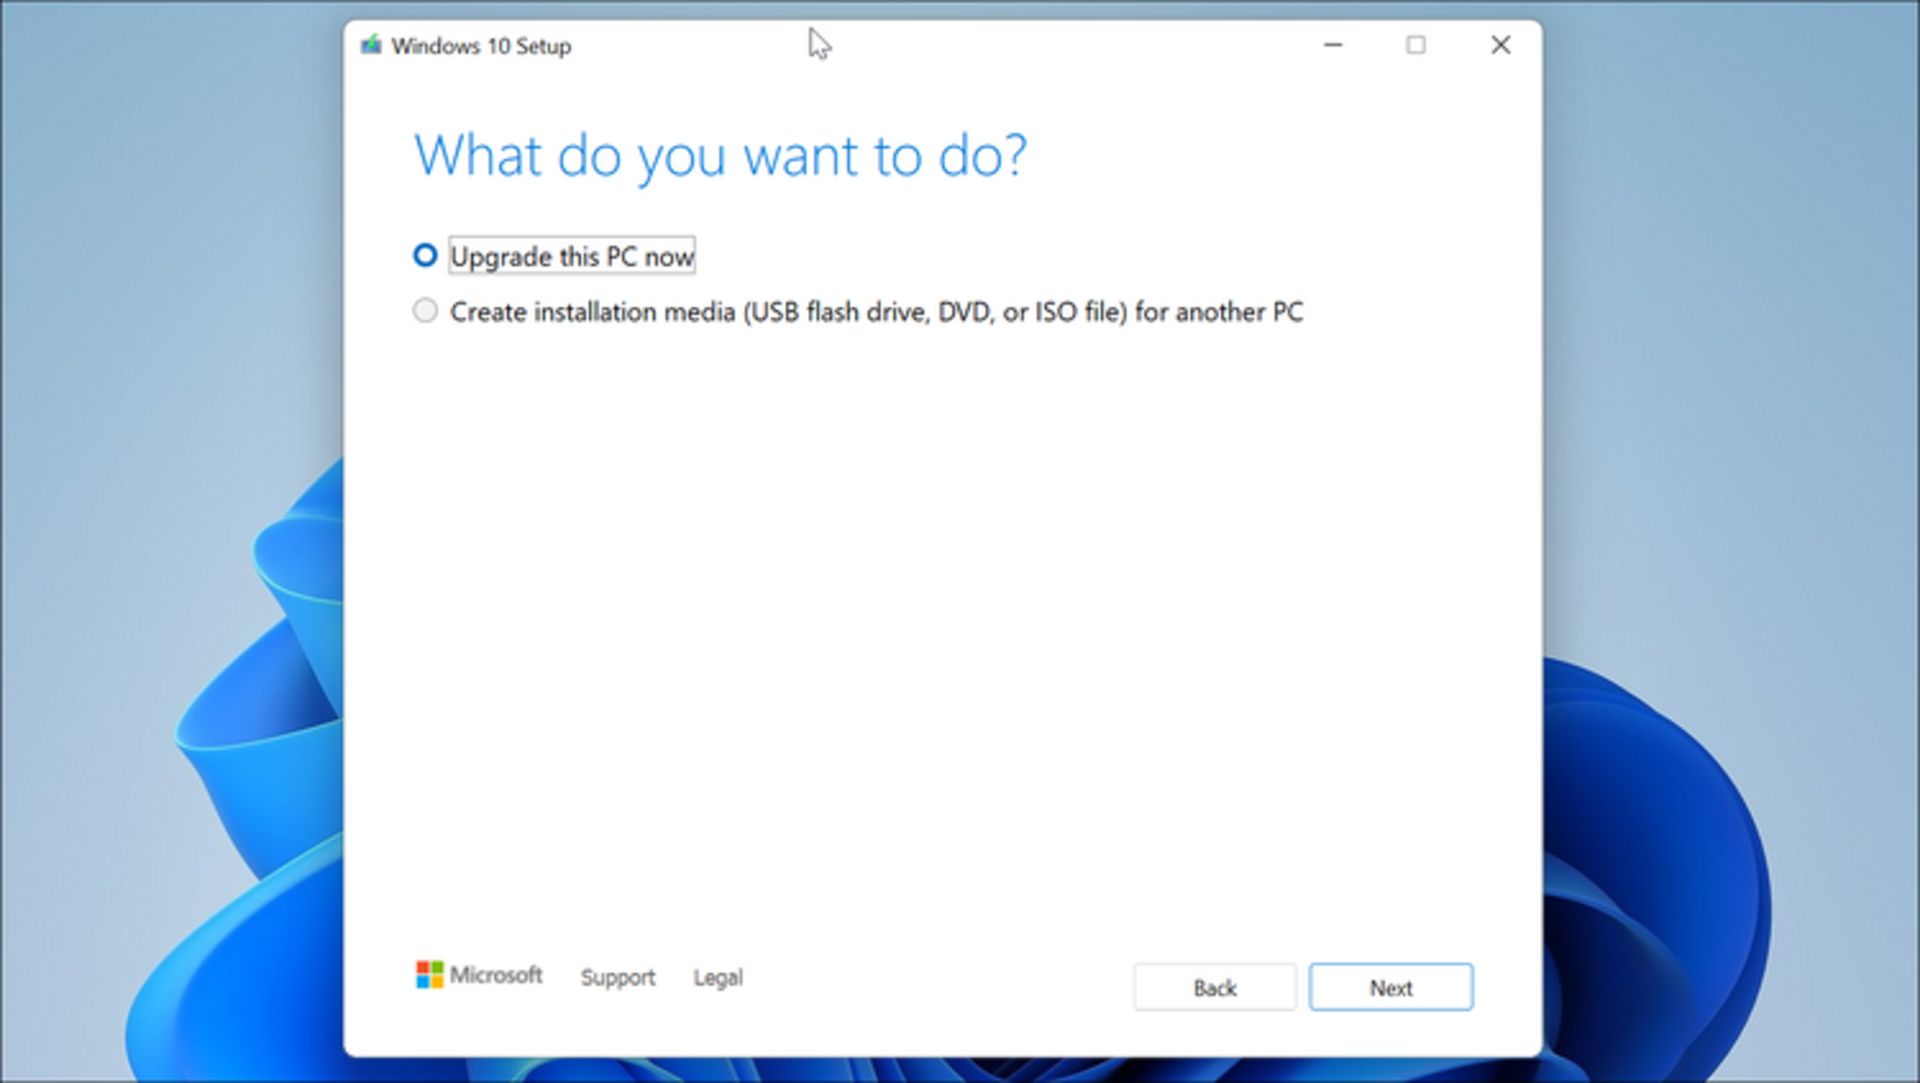Click the blank white area in the dialog body
The image size is (1920, 1083).
point(940,620)
